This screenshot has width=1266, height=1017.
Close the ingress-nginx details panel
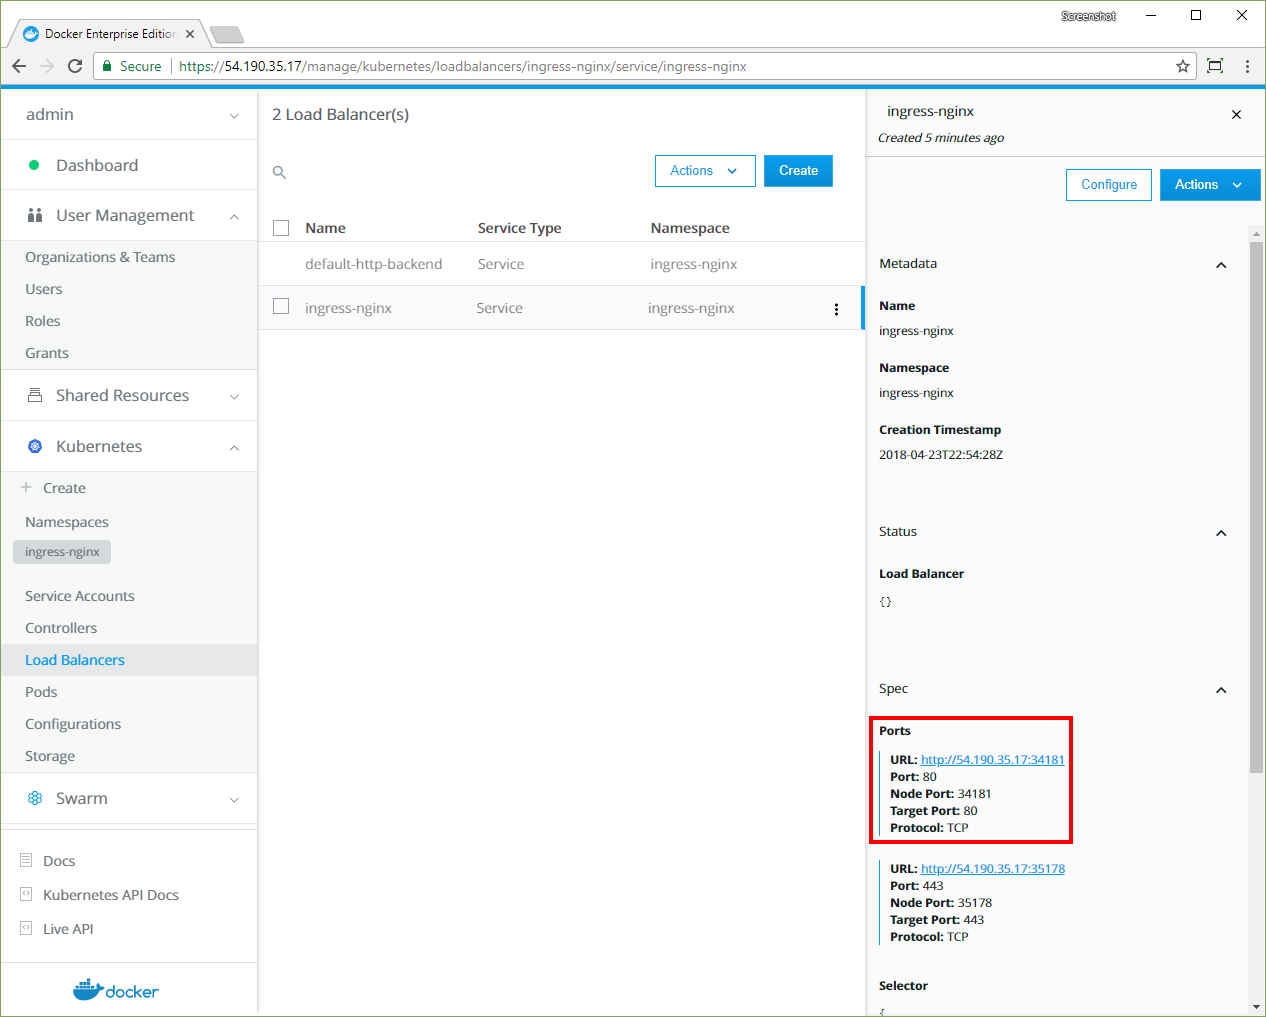(x=1236, y=115)
